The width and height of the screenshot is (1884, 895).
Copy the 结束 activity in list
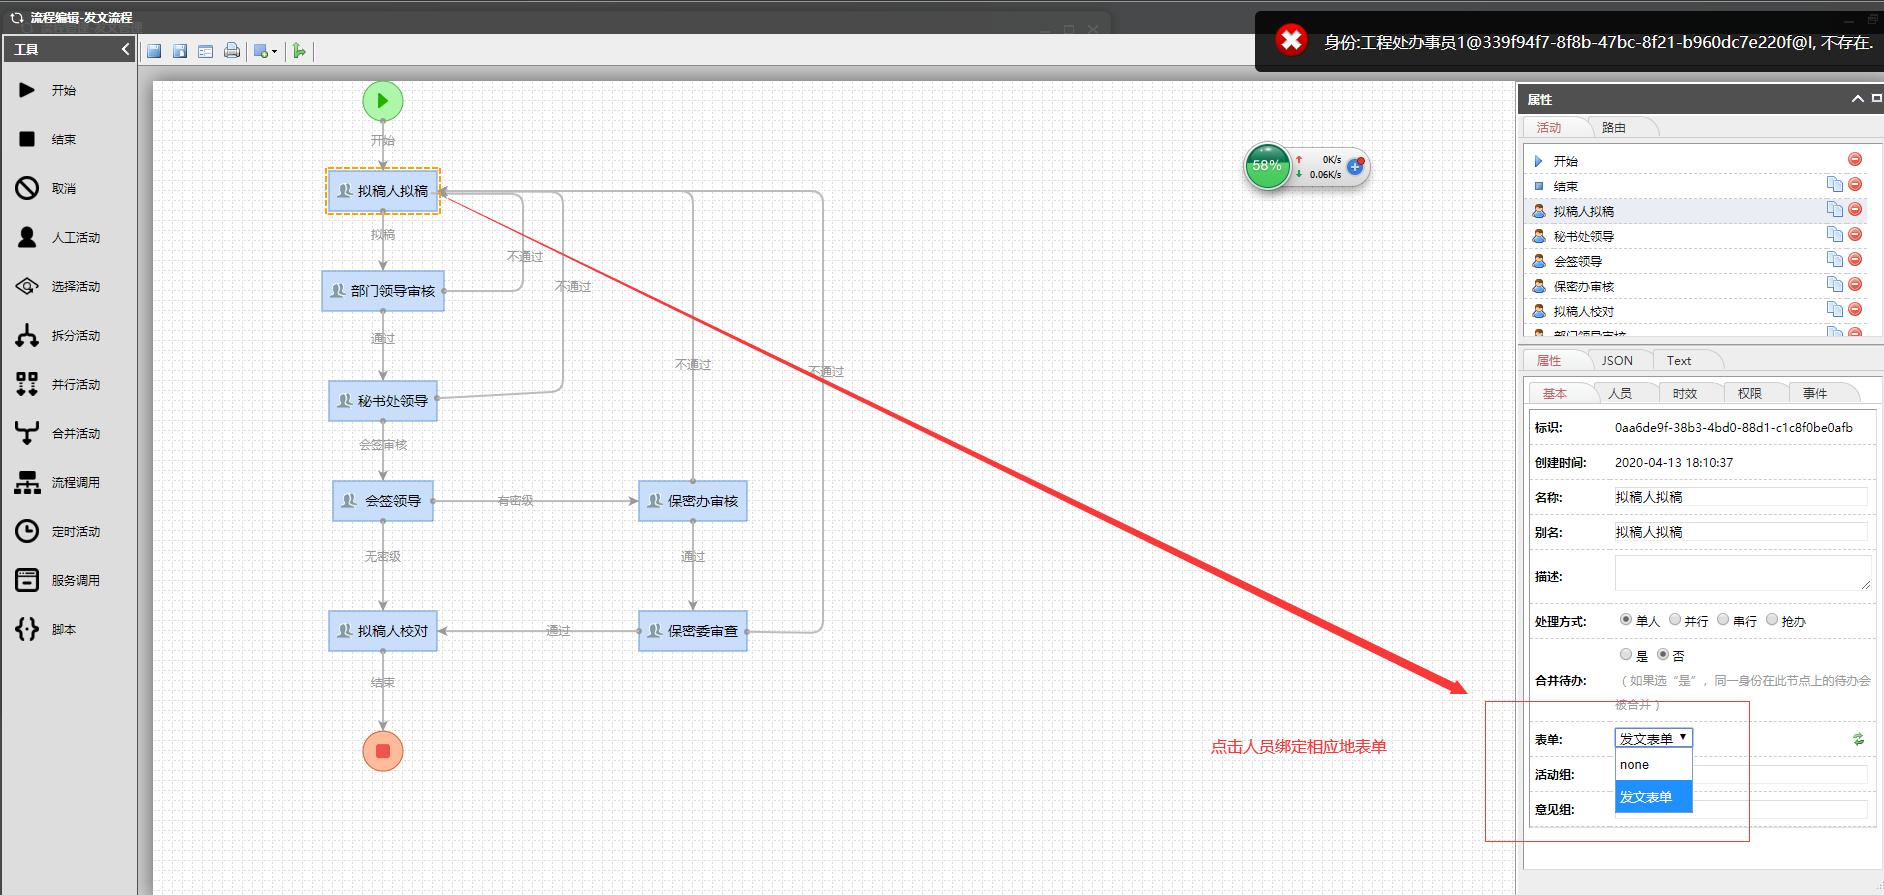(1834, 184)
